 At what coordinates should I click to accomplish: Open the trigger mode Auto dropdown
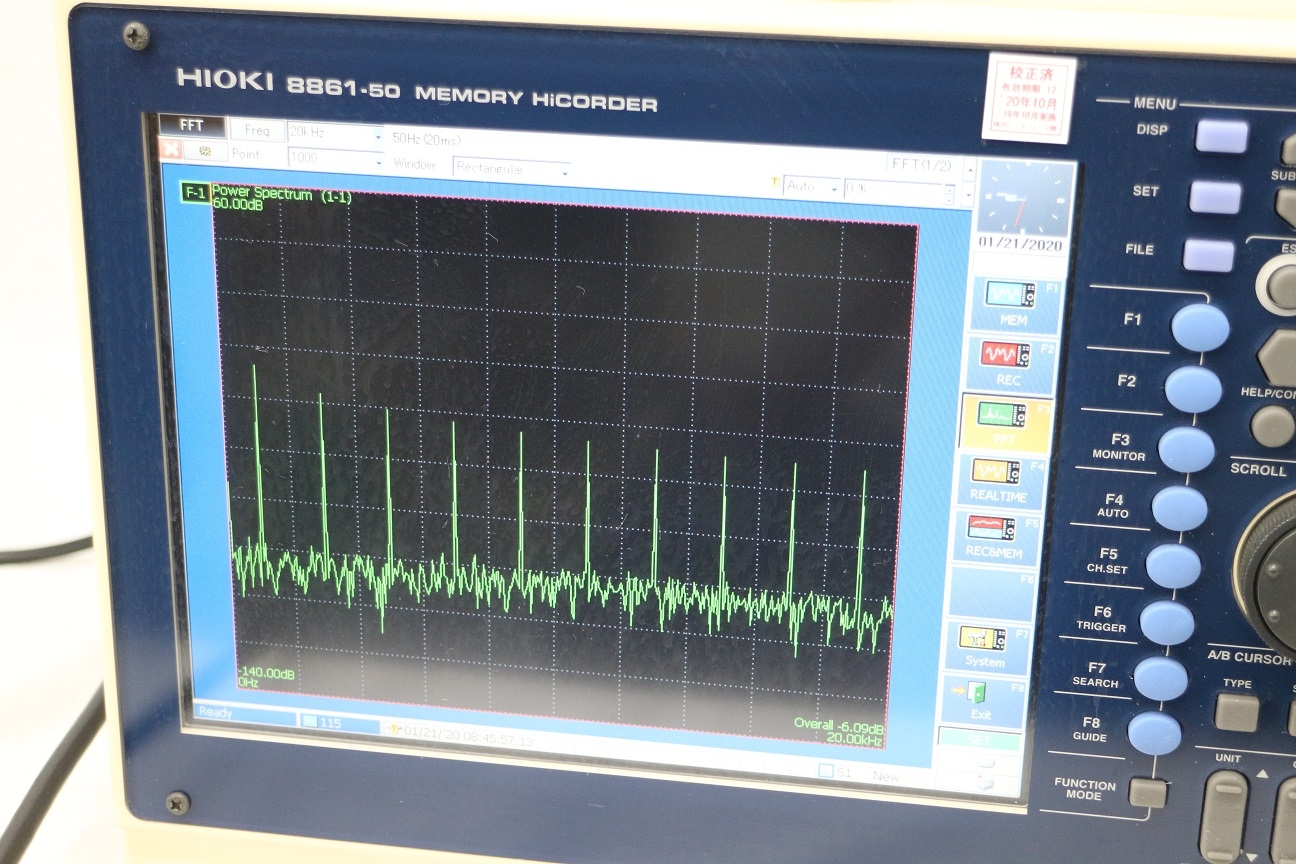point(813,186)
